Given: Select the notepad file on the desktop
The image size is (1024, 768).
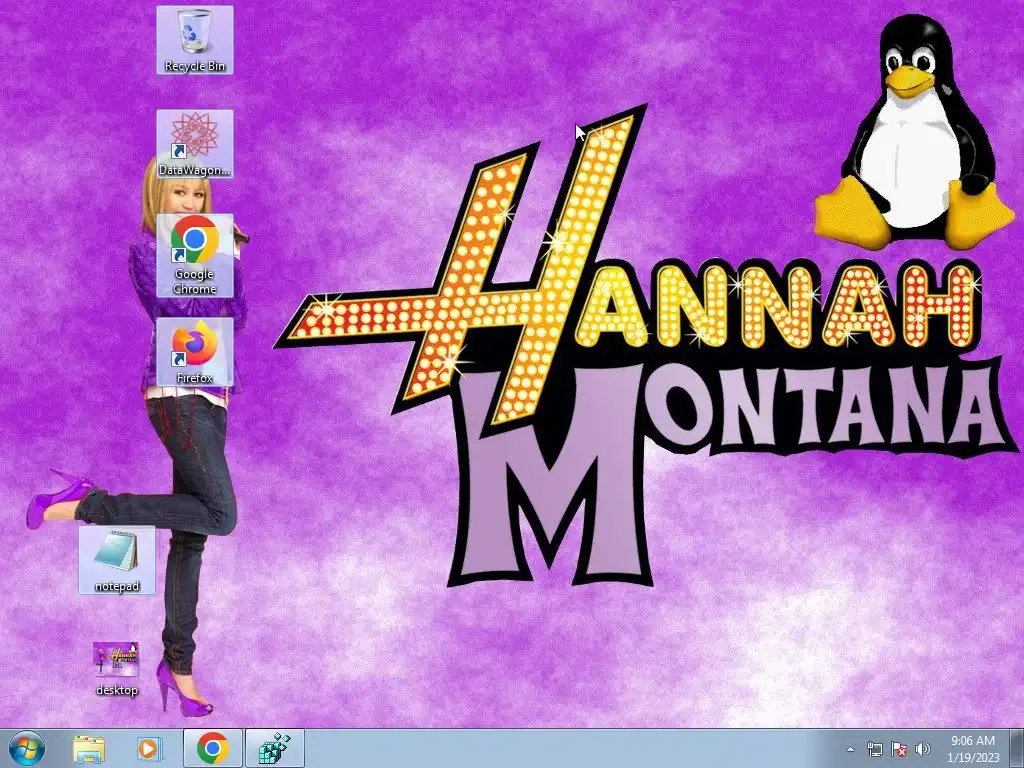Looking at the screenshot, I should (117, 560).
